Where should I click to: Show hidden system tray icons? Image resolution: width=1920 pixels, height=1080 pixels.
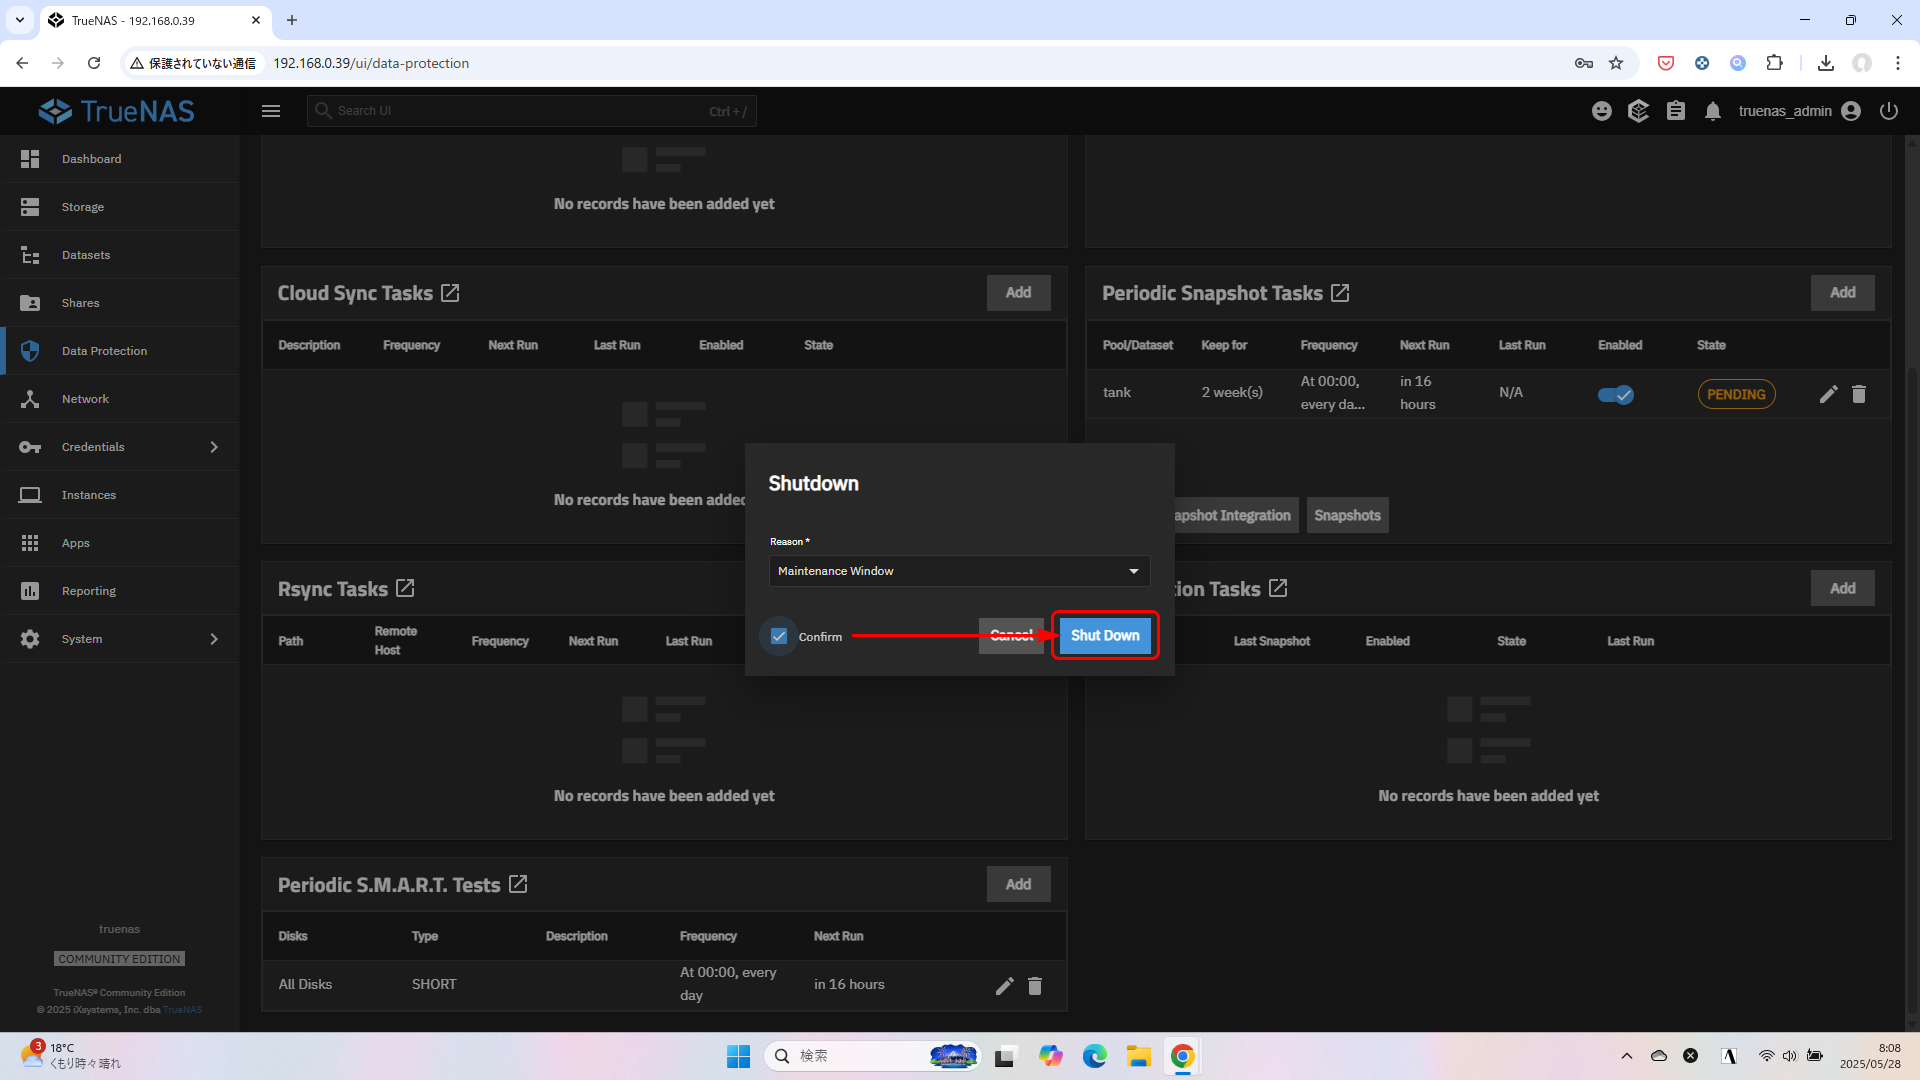[x=1627, y=1056]
